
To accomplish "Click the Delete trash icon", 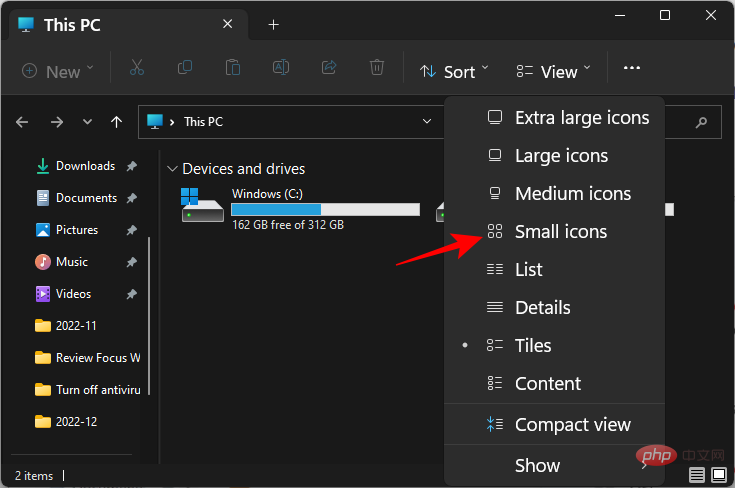I will 377,68.
